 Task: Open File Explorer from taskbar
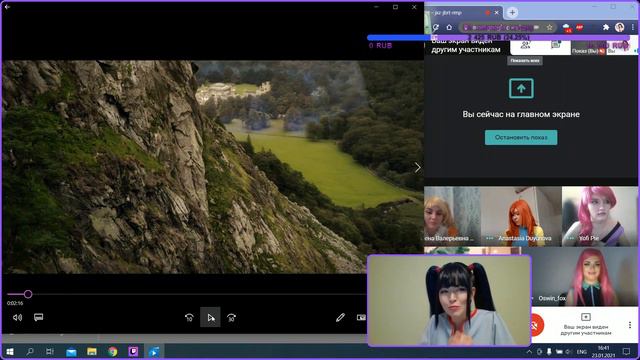tap(92, 351)
